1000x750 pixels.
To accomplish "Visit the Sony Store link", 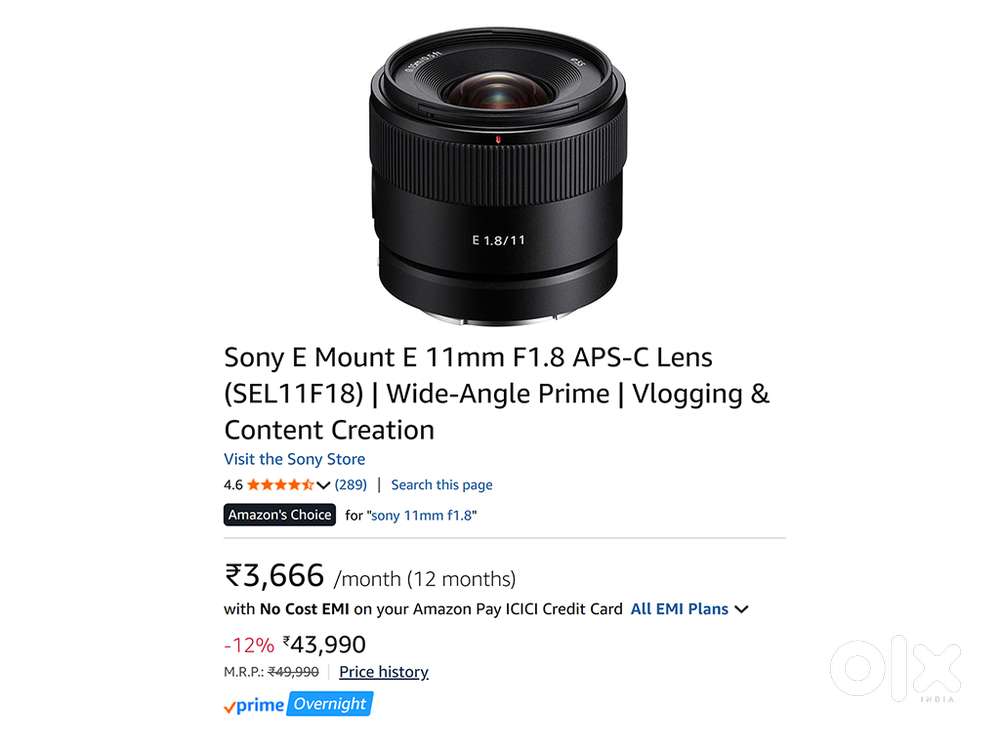I will click(294, 459).
